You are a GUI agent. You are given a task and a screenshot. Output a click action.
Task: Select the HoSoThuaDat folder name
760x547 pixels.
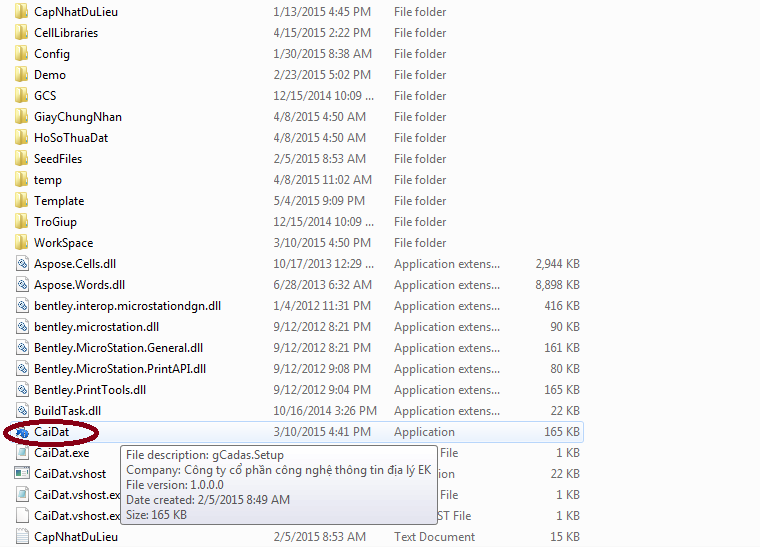pos(71,138)
